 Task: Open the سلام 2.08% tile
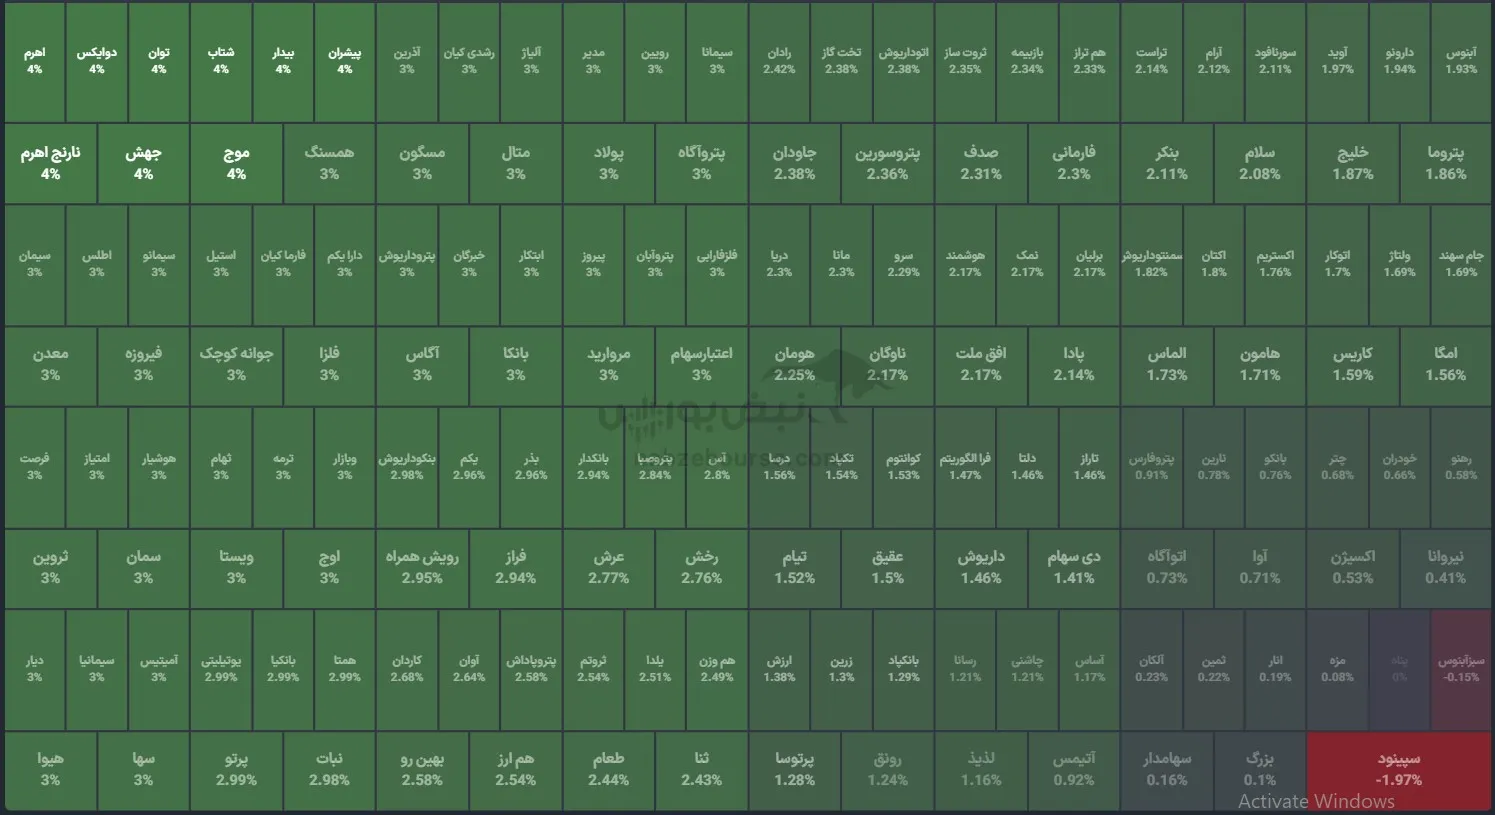[1260, 163]
